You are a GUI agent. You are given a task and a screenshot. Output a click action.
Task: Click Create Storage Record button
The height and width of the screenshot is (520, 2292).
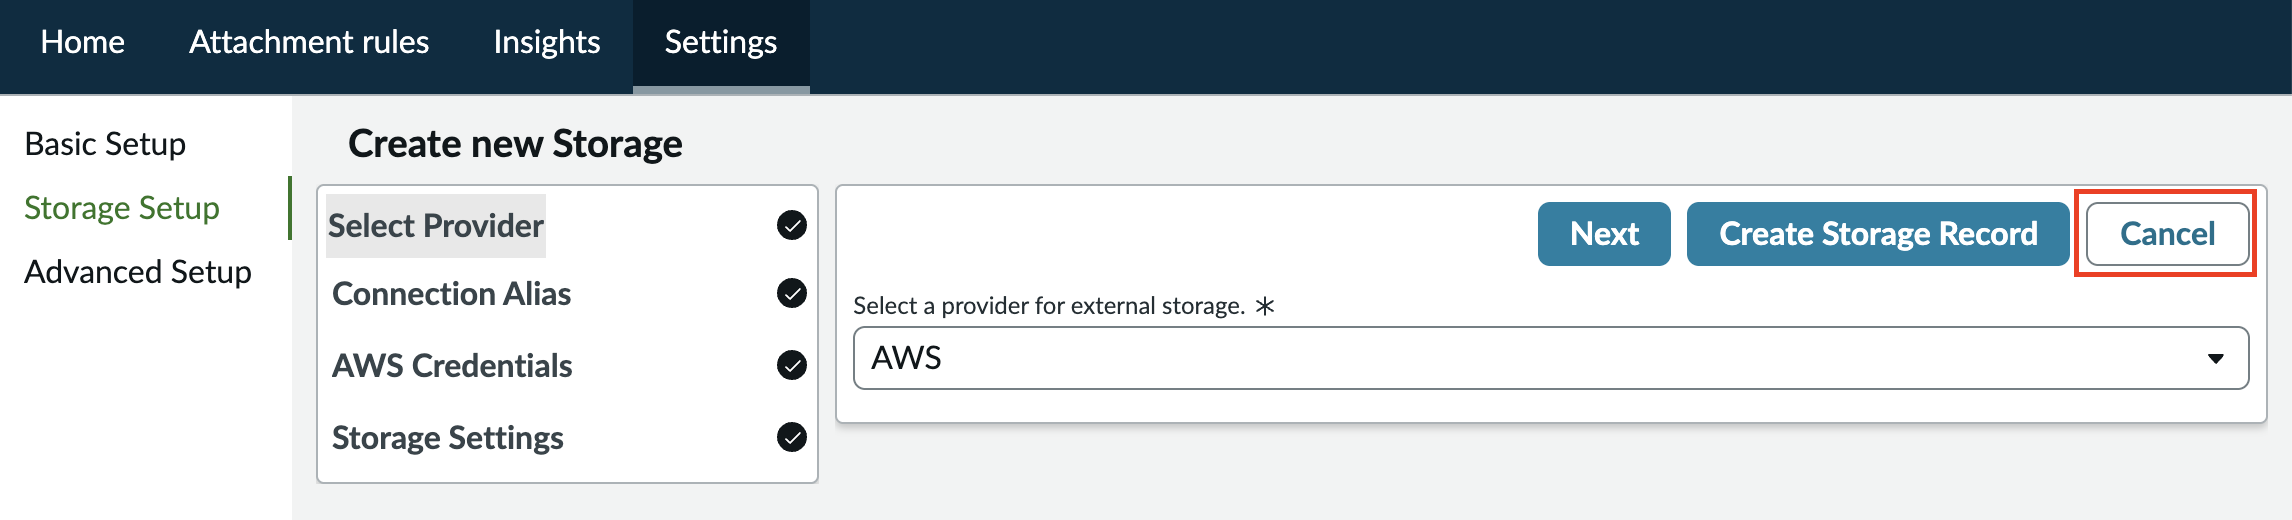(x=1878, y=234)
